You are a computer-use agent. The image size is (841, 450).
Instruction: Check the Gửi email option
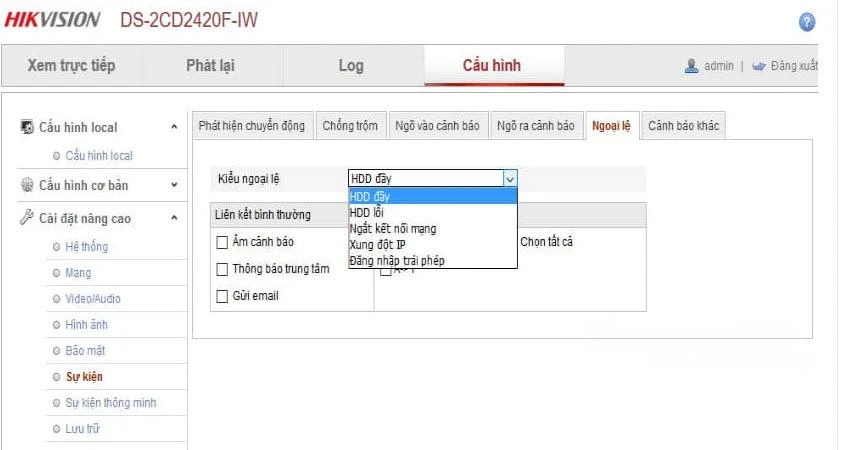(x=223, y=296)
